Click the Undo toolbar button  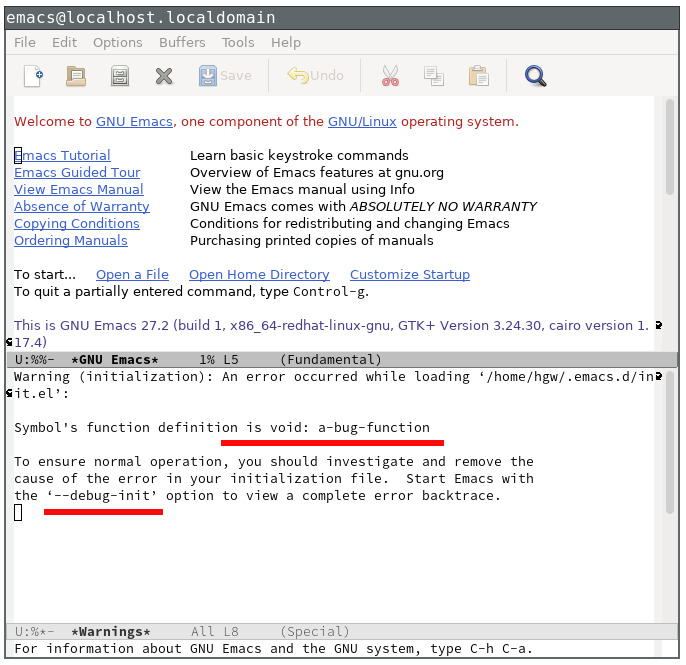coord(315,76)
